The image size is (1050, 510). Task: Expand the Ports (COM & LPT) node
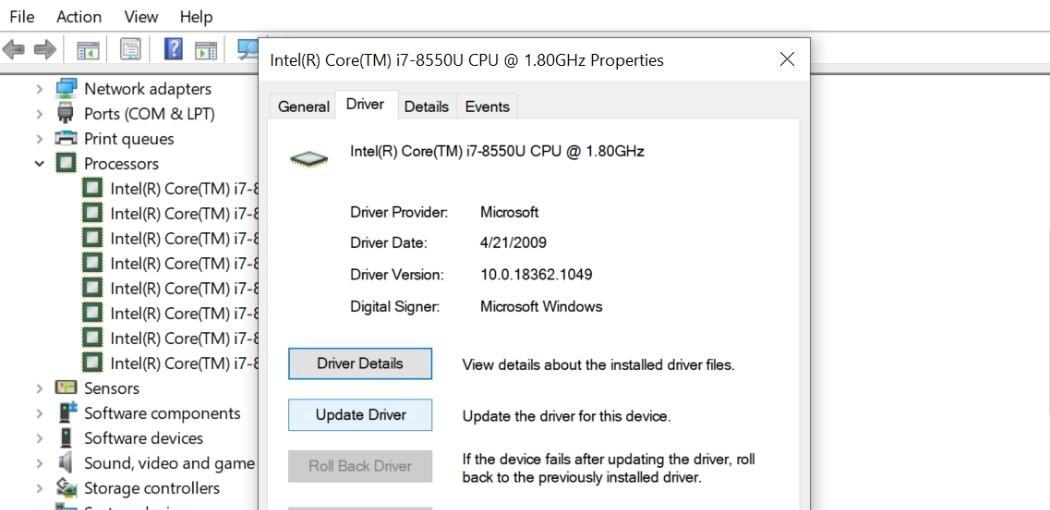point(40,114)
